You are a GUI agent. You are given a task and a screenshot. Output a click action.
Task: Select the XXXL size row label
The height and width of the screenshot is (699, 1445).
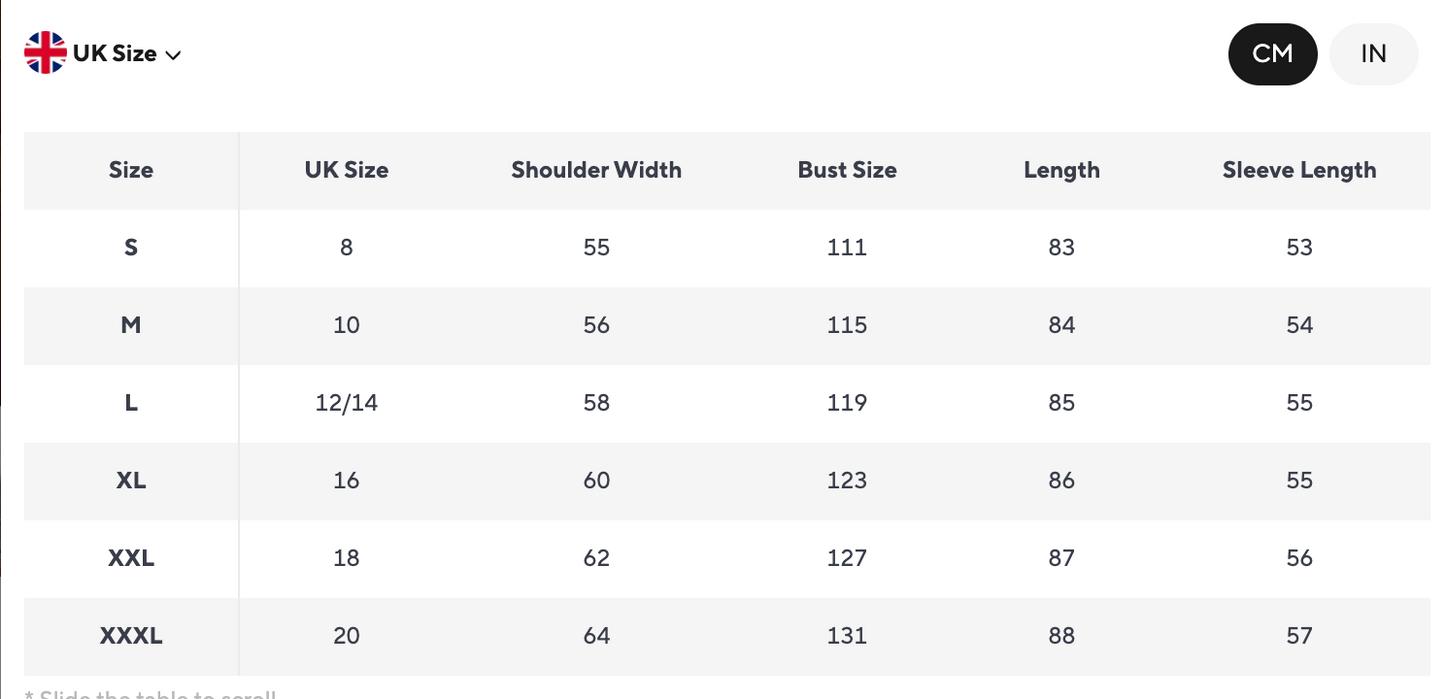point(131,635)
